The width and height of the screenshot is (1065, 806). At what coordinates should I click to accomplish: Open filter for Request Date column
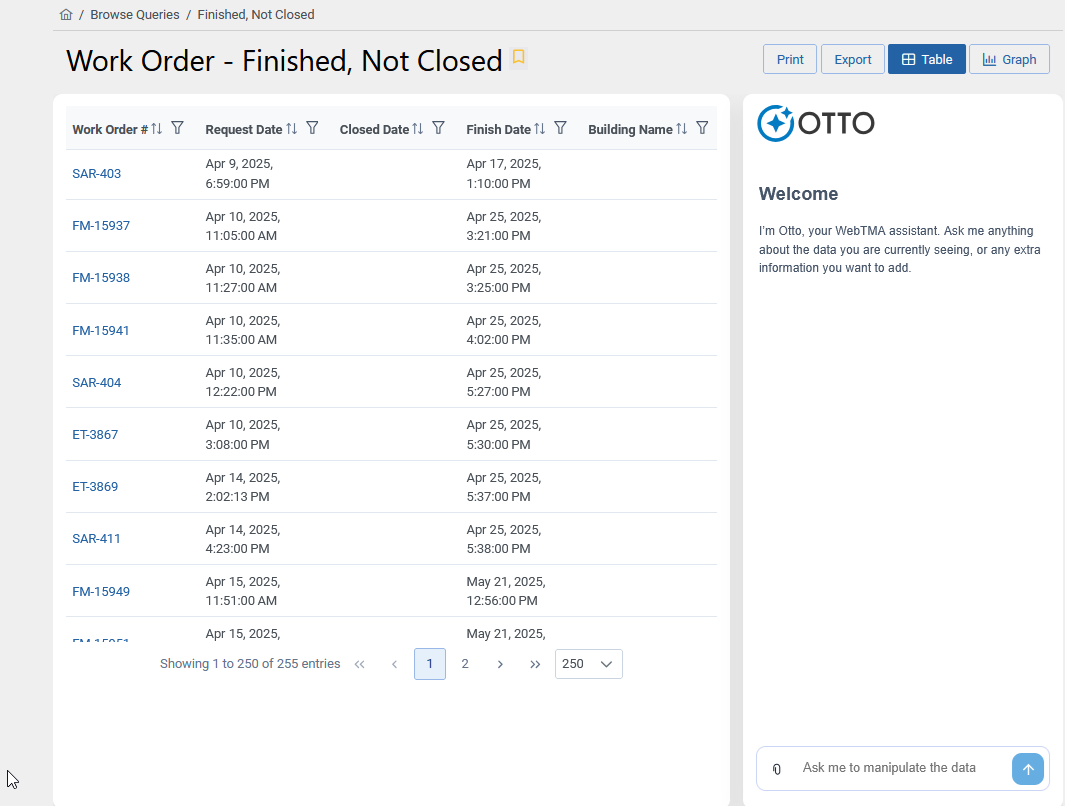312,128
